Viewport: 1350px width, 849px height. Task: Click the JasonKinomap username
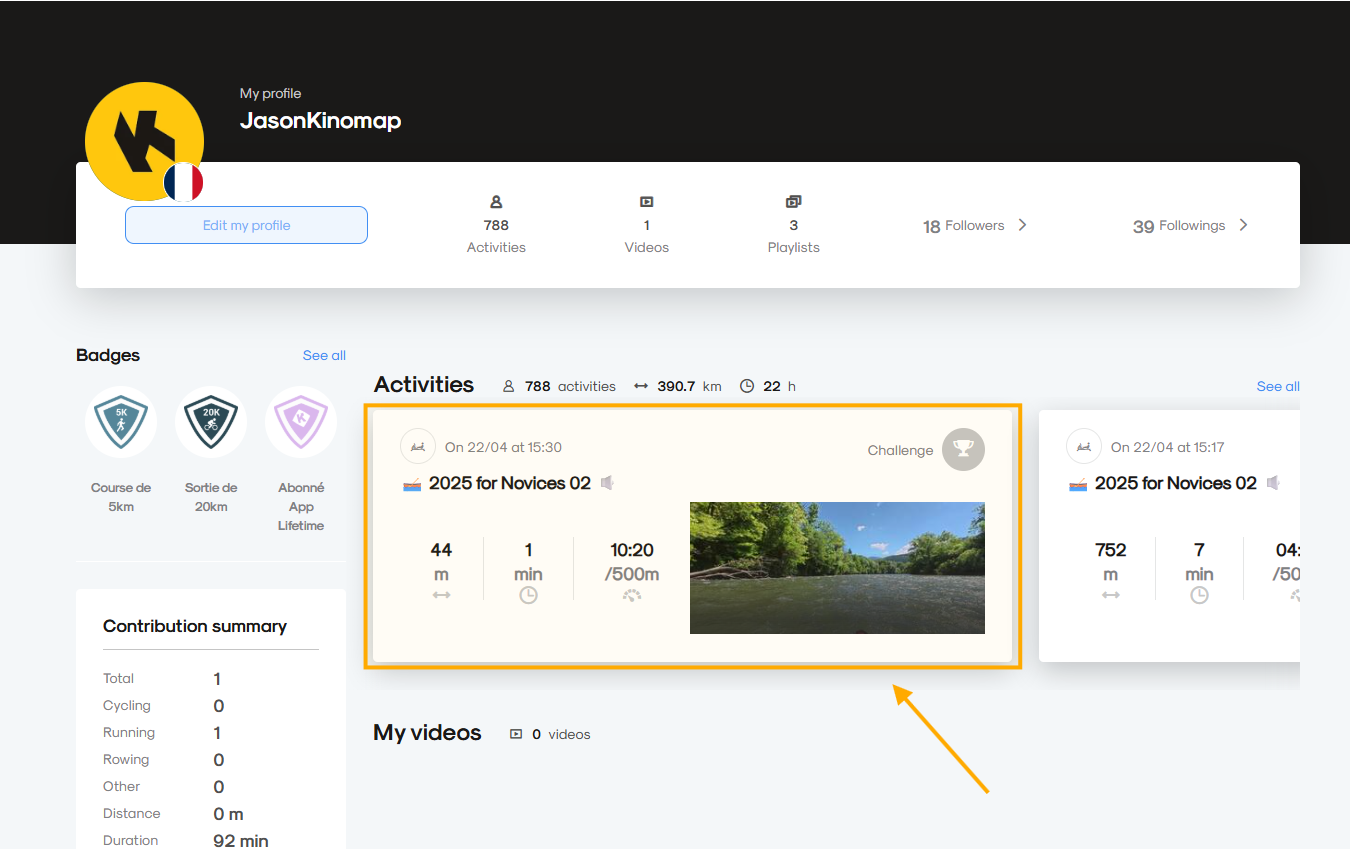(320, 121)
